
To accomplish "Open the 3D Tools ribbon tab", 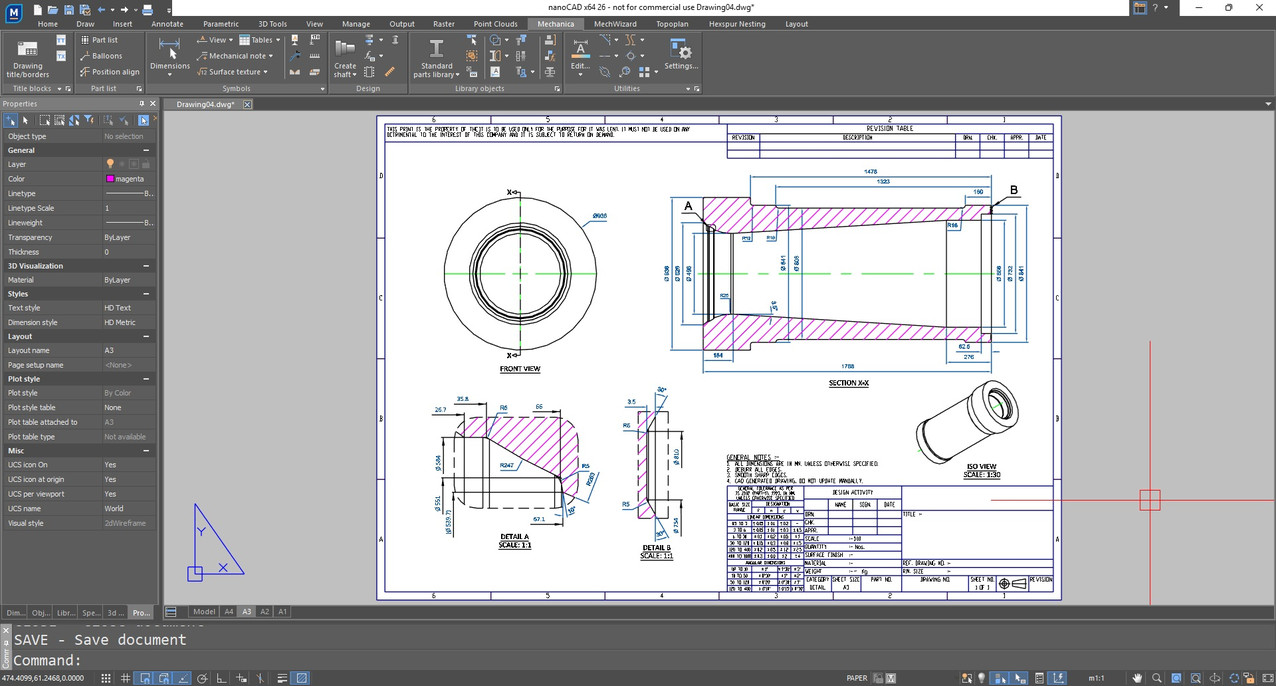I will click(272, 24).
